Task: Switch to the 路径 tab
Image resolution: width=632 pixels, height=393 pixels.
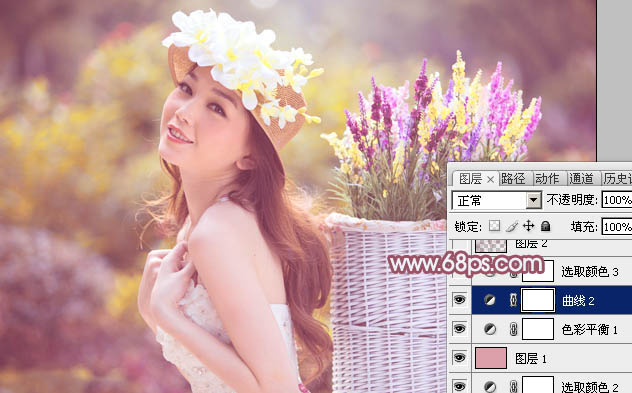Action: pos(513,179)
